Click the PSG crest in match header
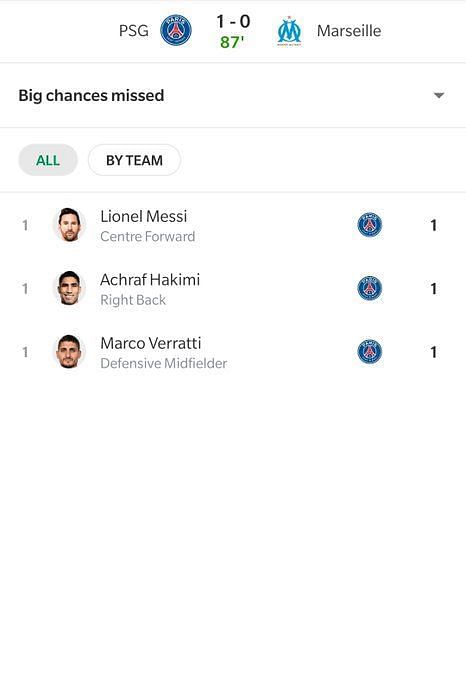 [x=176, y=30]
